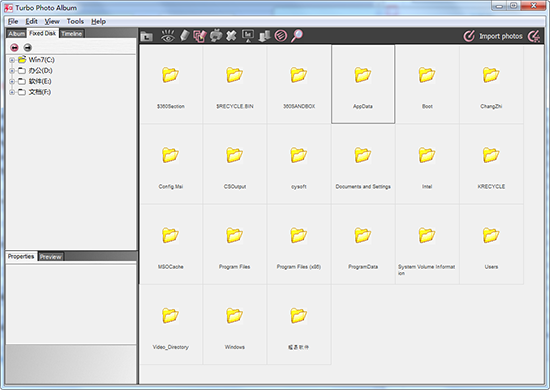Select the Program Files (x86) folder

pos(299,245)
